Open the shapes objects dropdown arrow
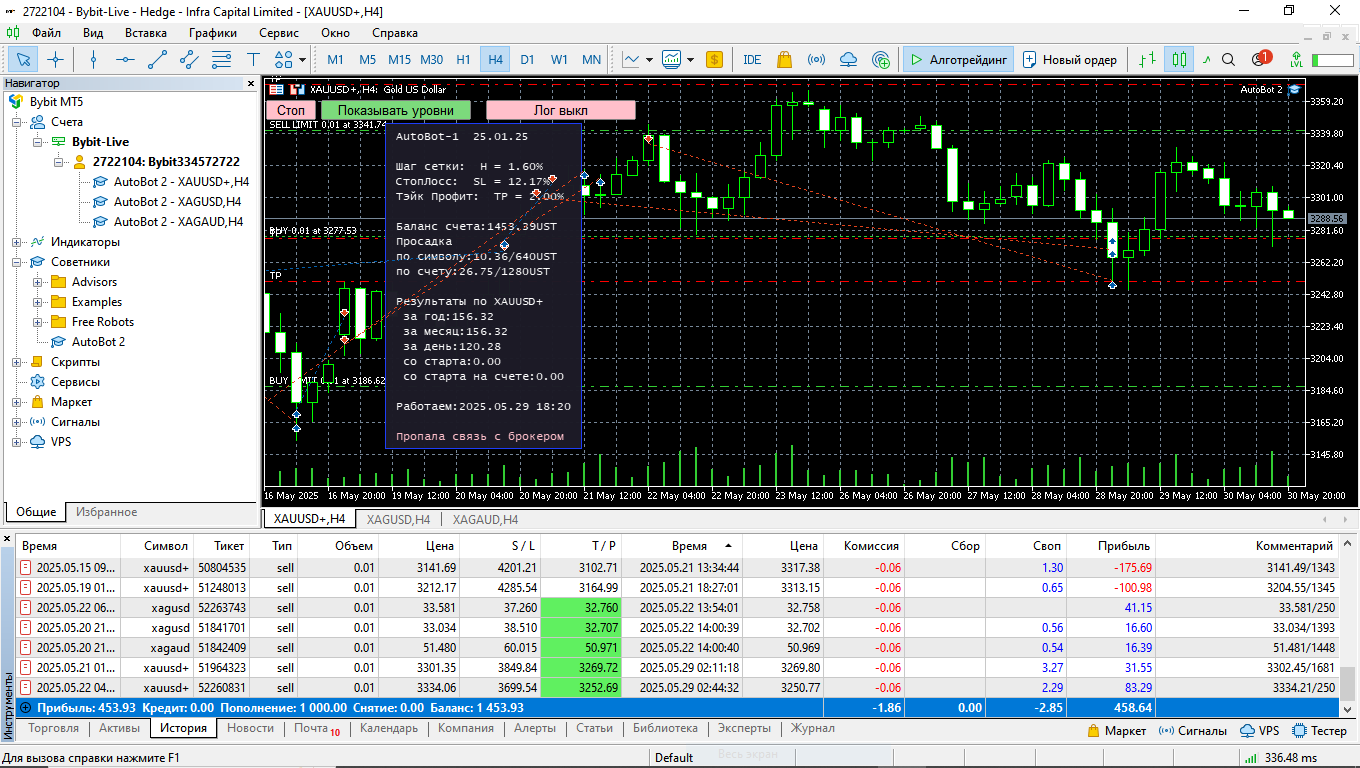 (x=303, y=59)
